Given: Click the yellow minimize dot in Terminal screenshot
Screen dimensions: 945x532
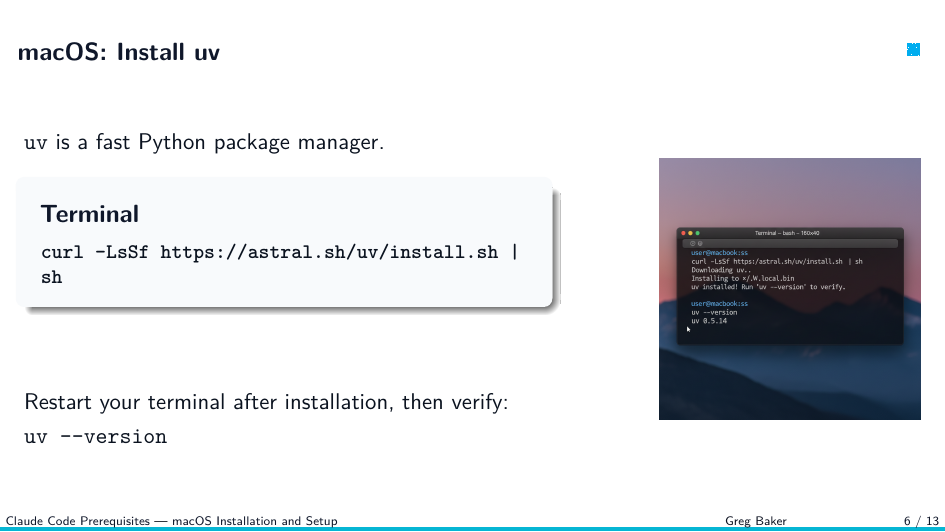Looking at the screenshot, I should point(691,233).
